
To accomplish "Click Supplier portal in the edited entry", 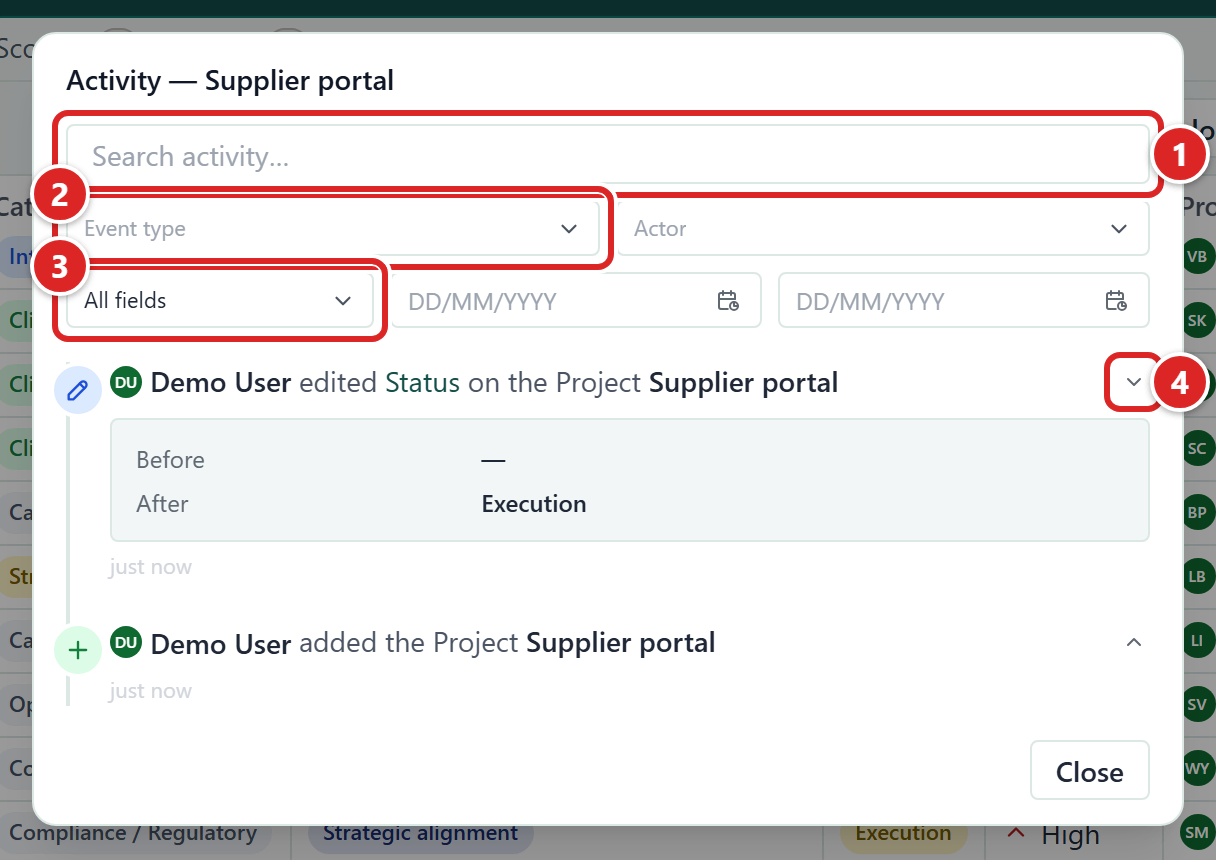I will (743, 383).
